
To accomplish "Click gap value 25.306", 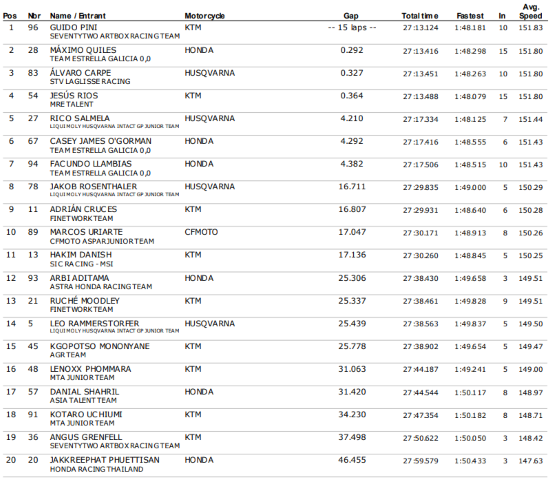I will tap(352, 278).
